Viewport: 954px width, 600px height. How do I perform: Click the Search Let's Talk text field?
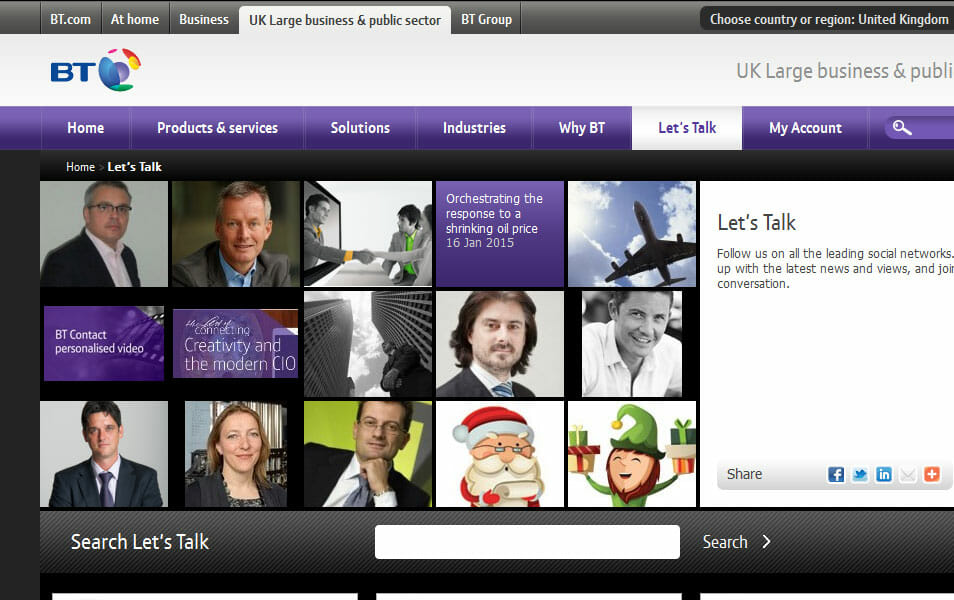coord(527,542)
